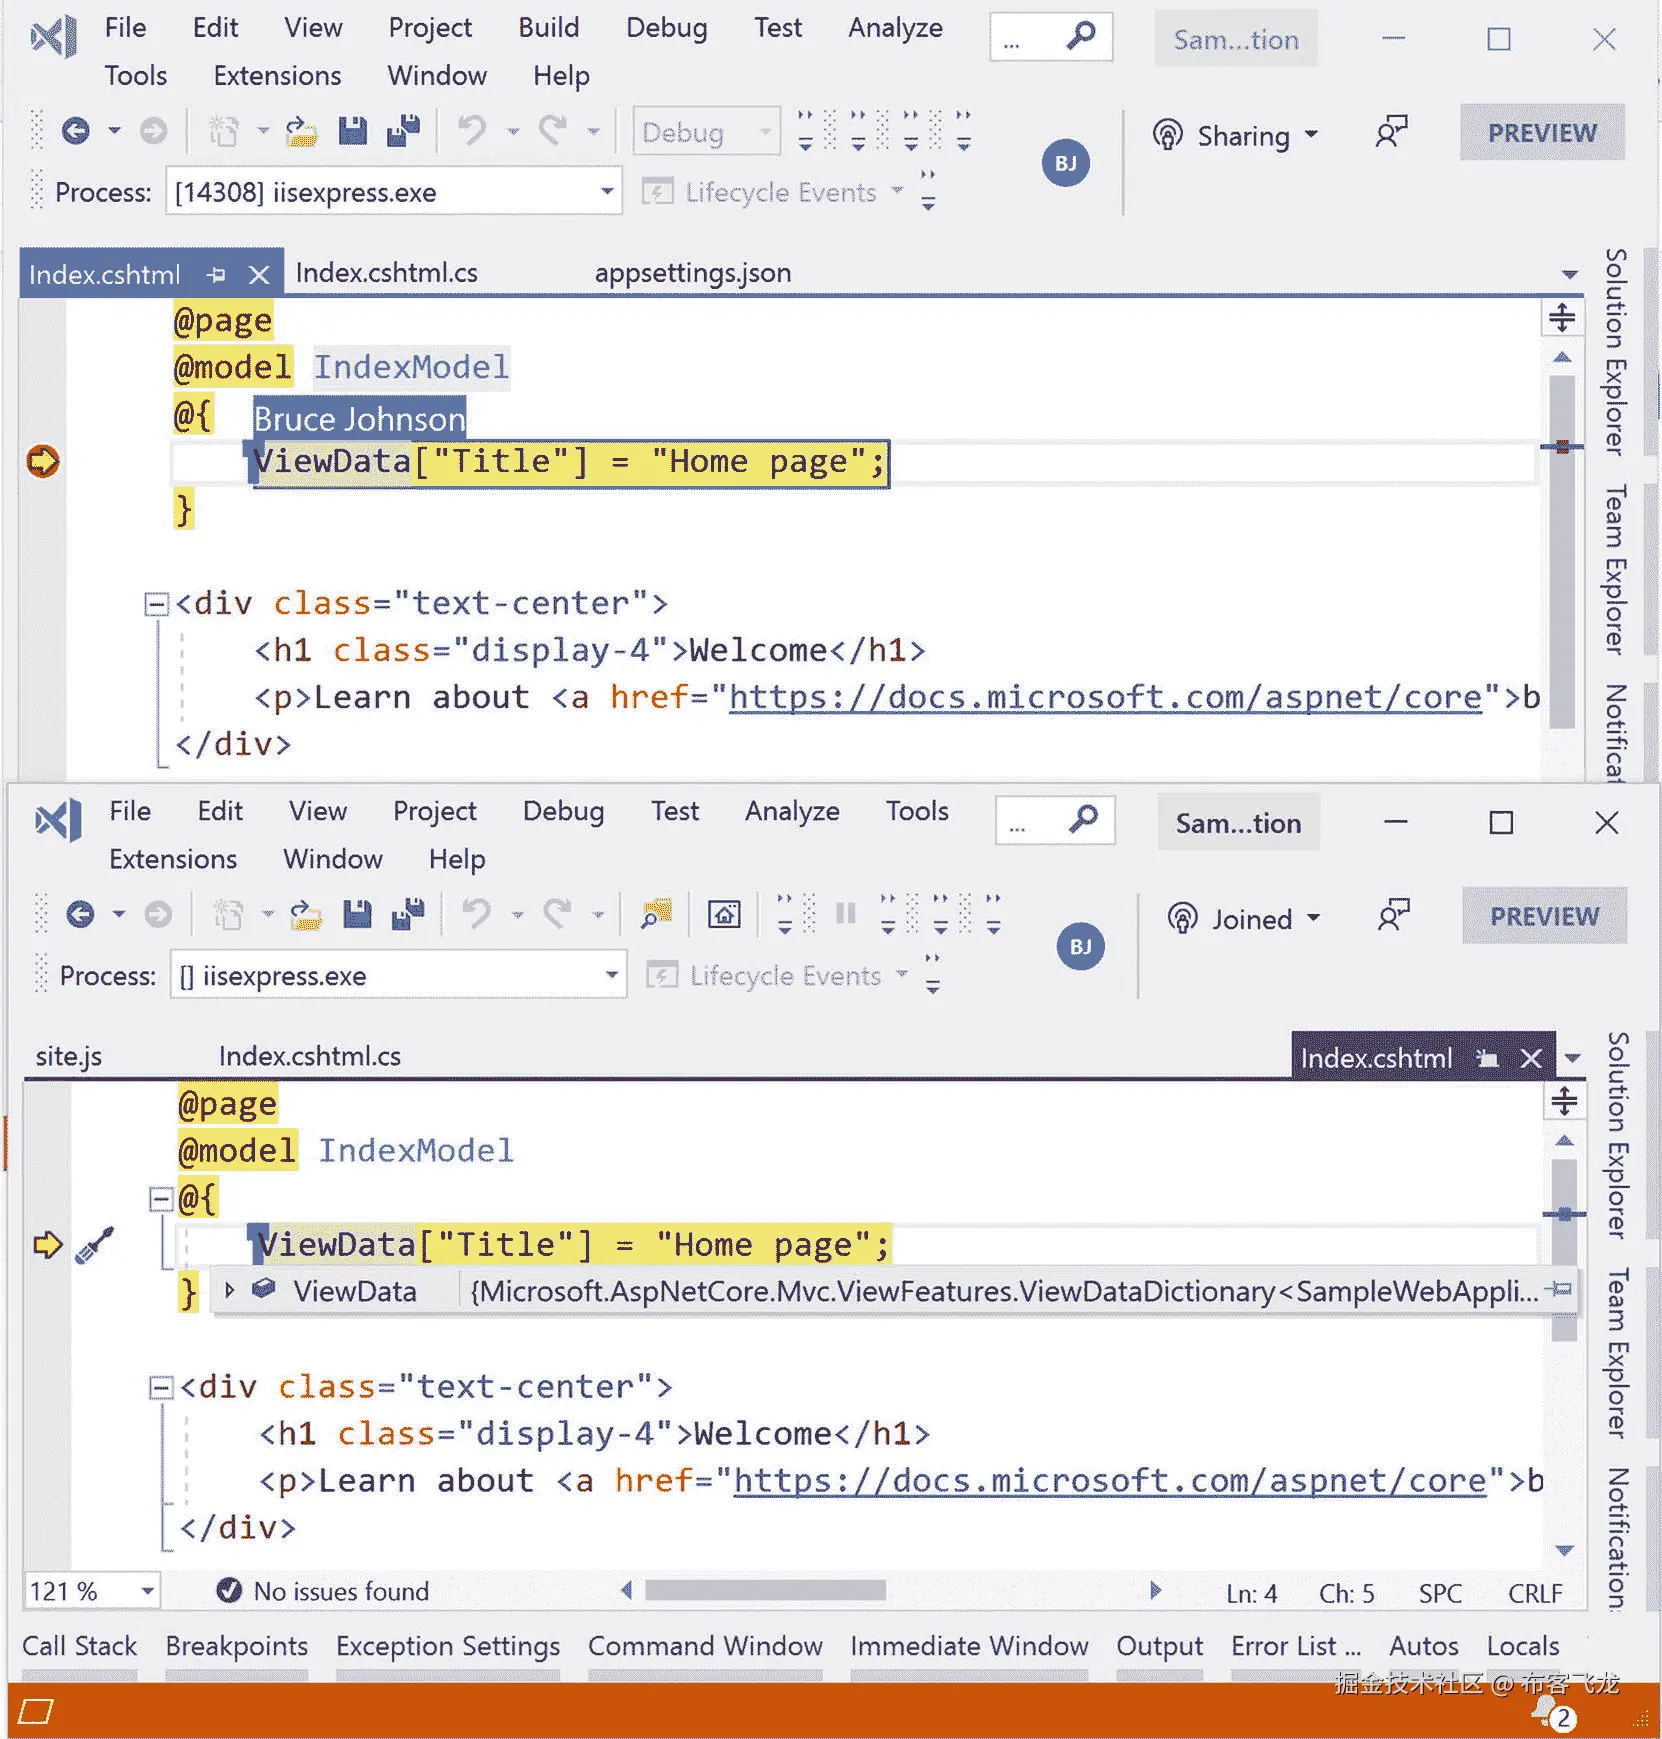Click the BJ account avatar icon
The image size is (1662, 1739).
click(x=1065, y=163)
